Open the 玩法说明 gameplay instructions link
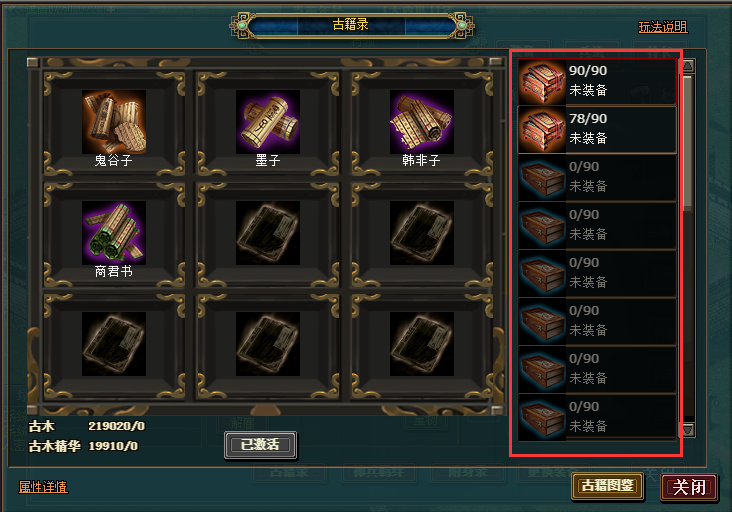The image size is (732, 512). coord(663,27)
